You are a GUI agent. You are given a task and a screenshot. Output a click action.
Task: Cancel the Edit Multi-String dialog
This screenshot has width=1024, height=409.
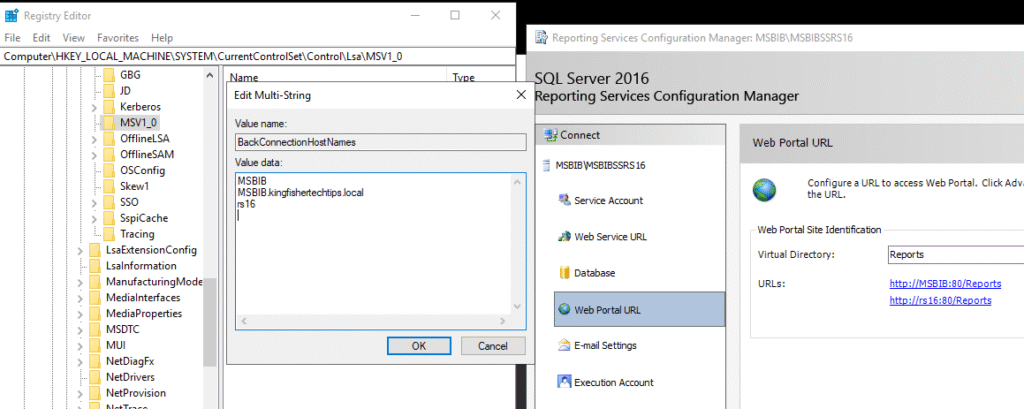click(492, 345)
